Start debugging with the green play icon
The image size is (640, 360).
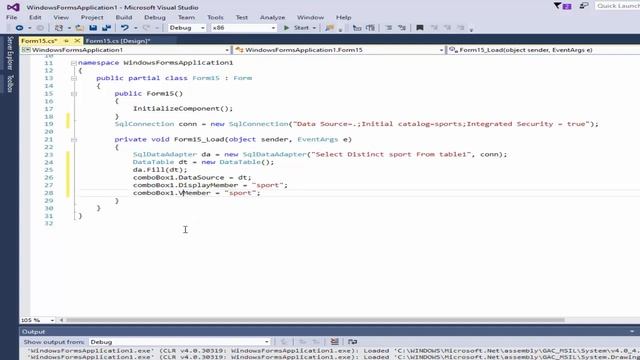pos(286,28)
